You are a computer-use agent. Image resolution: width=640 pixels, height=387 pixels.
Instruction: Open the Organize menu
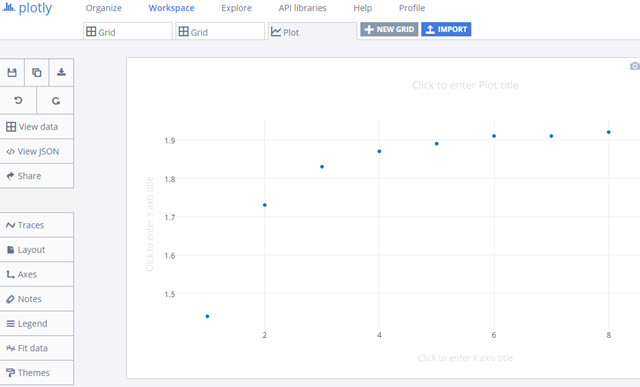coord(104,8)
